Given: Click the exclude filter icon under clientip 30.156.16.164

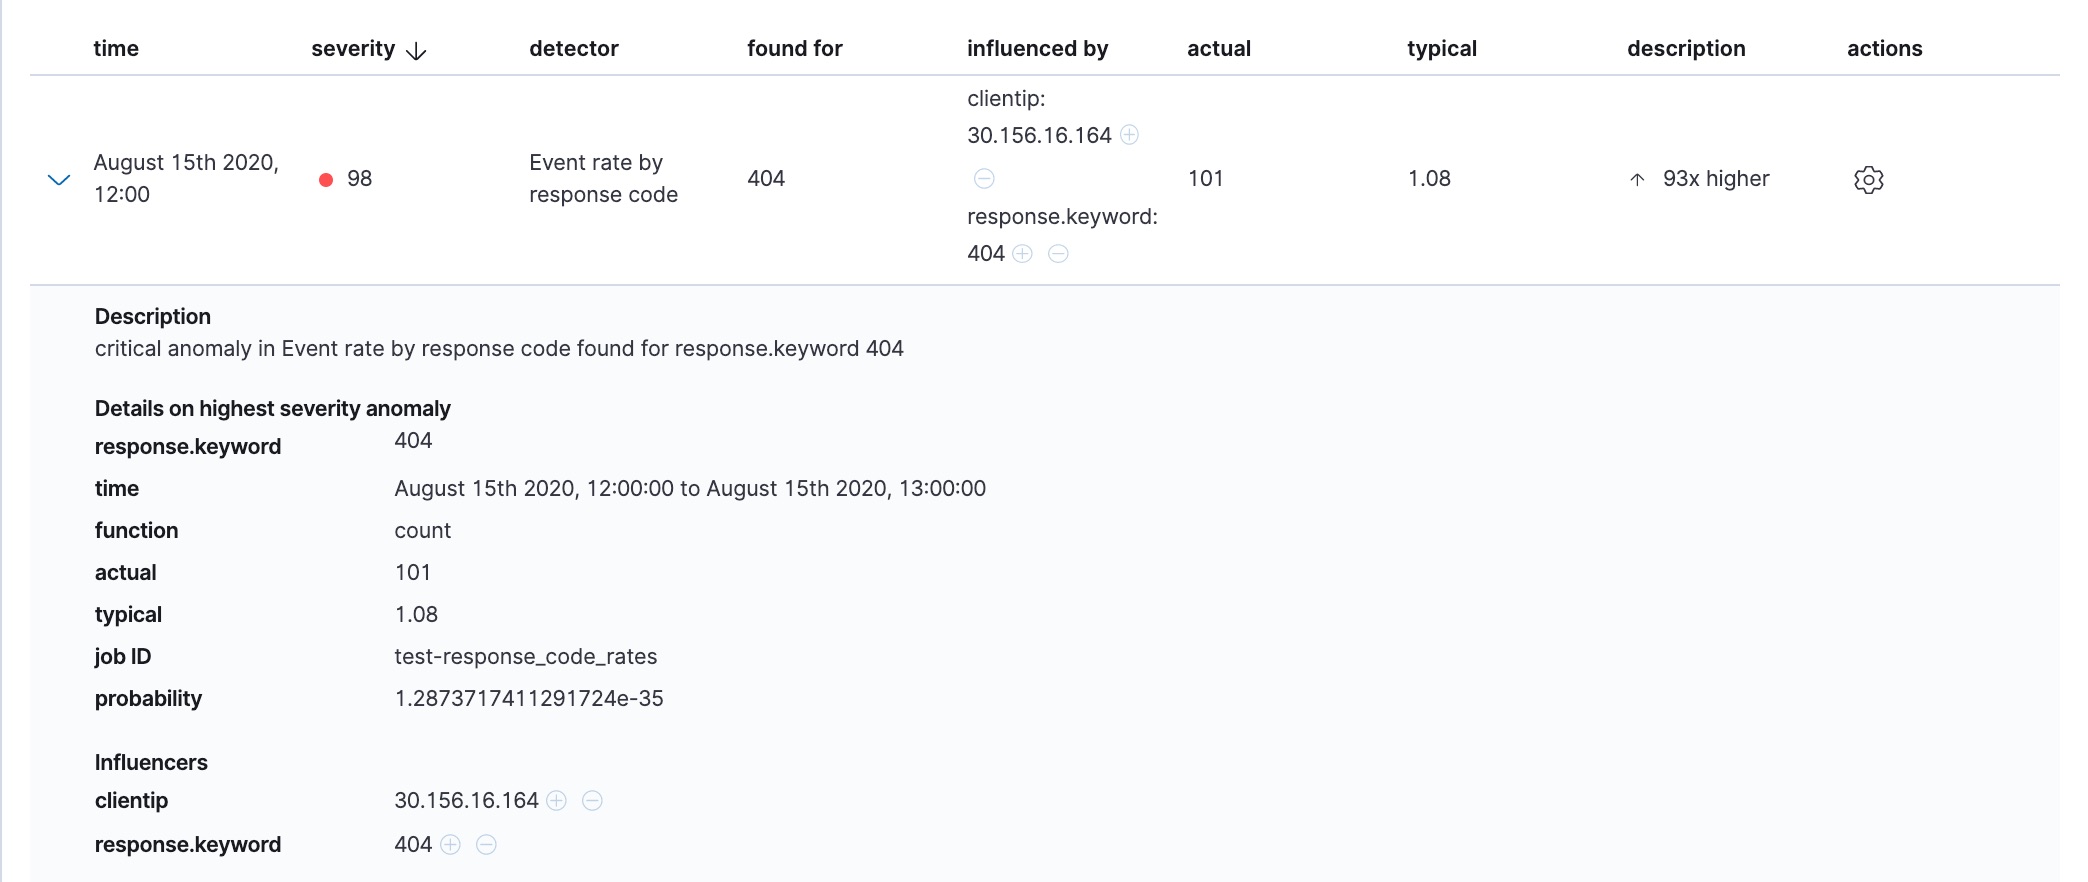Looking at the screenshot, I should pyautogui.click(x=984, y=179).
